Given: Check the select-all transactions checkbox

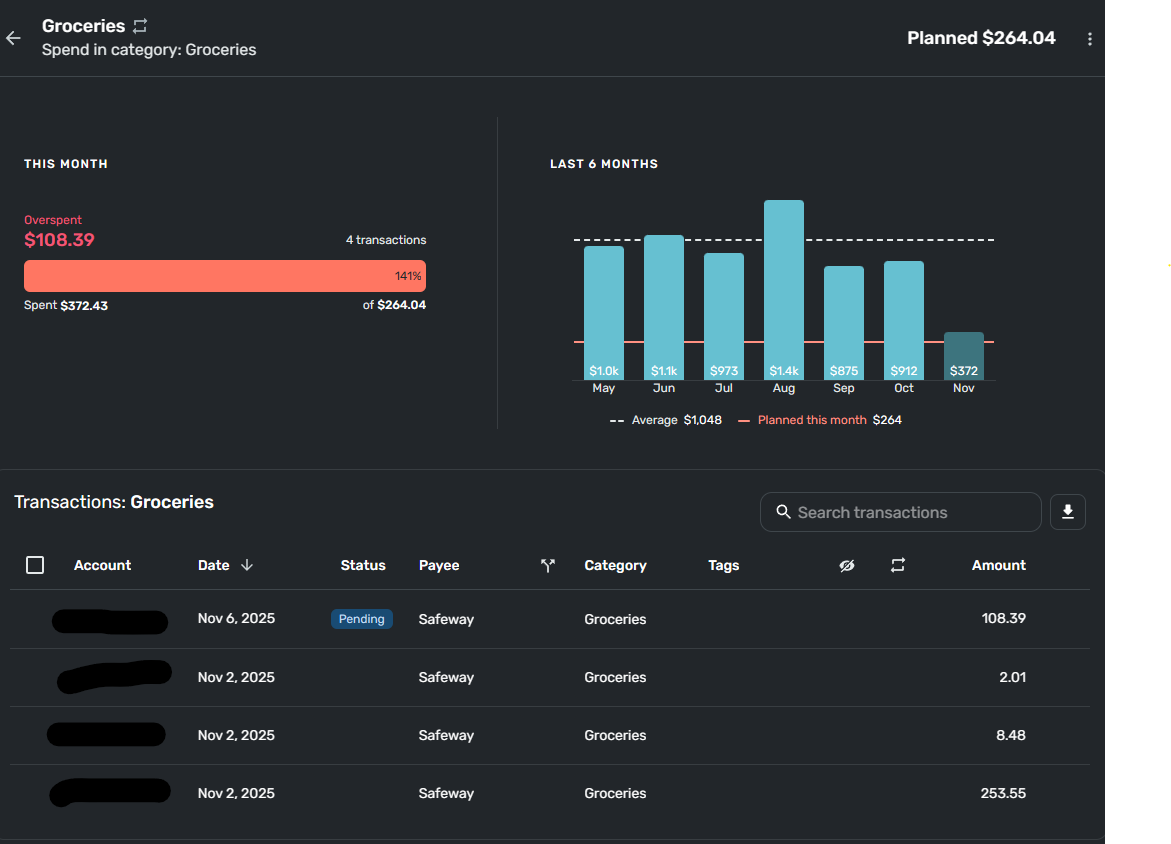Looking at the screenshot, I should coord(35,565).
